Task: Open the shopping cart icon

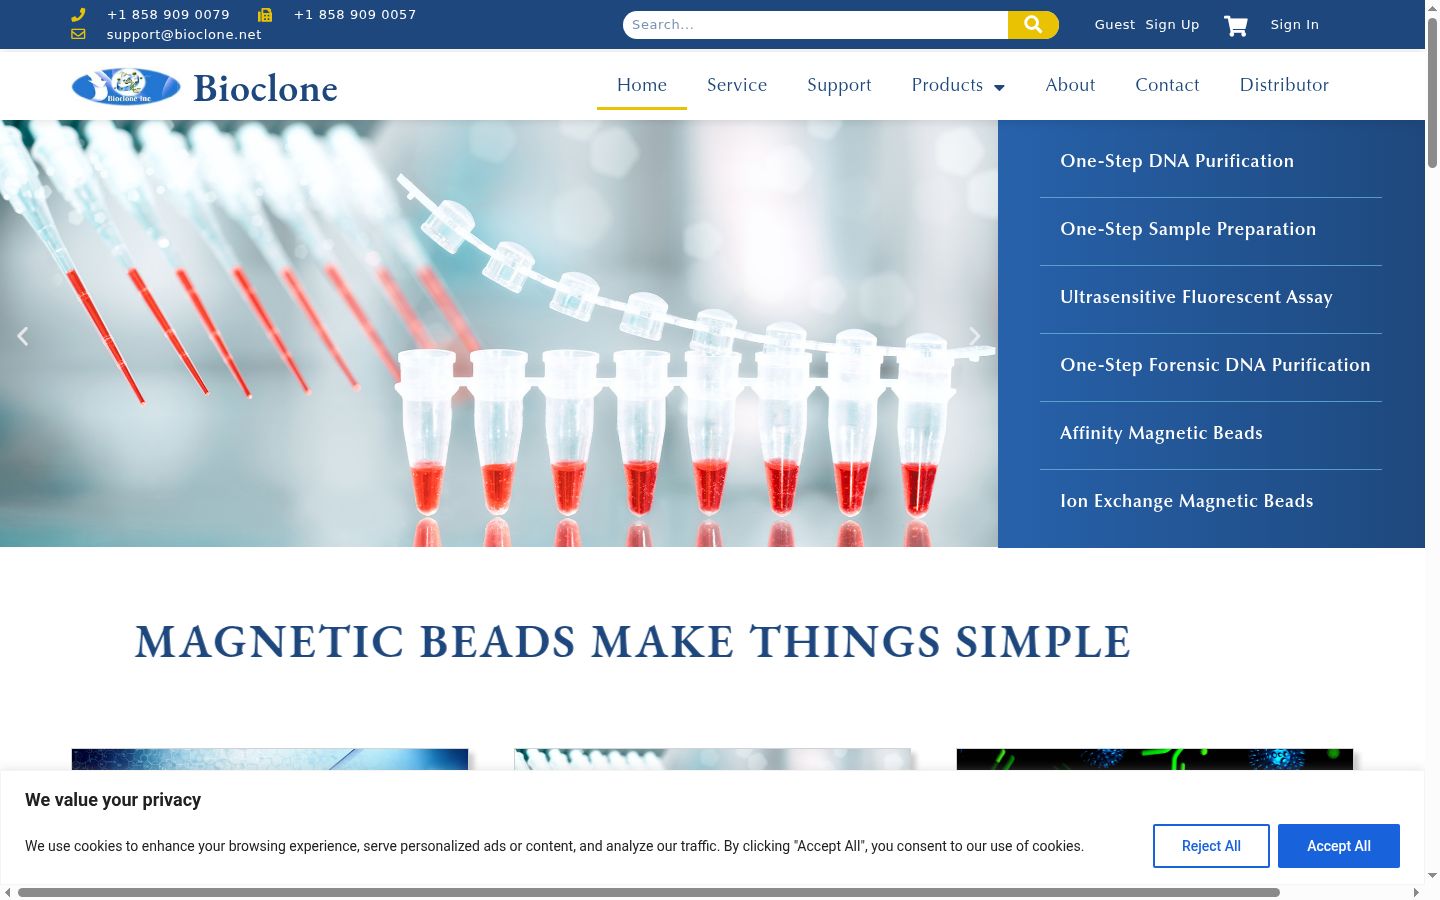Action: (x=1236, y=25)
